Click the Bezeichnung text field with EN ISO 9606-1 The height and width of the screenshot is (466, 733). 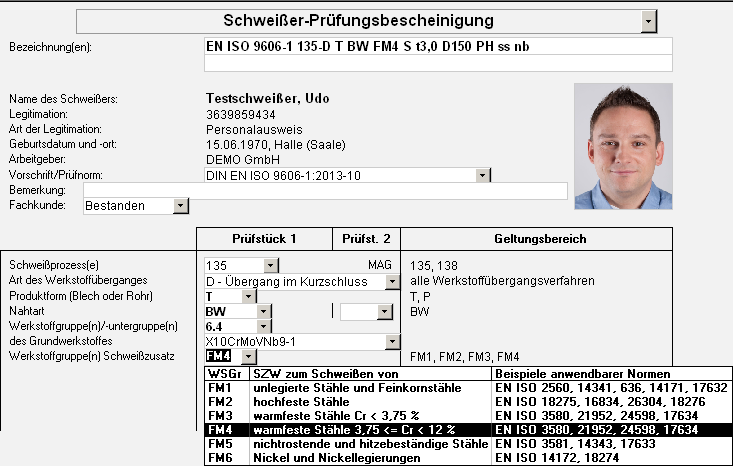[438, 46]
